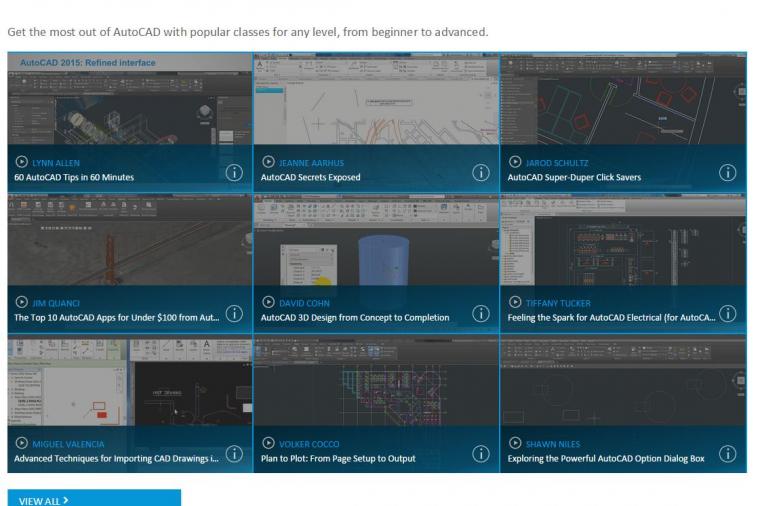Image resolution: width=760 pixels, height=506 pixels.
Task: Open Tiffany Tucker's instructor name link
Action: (x=558, y=303)
